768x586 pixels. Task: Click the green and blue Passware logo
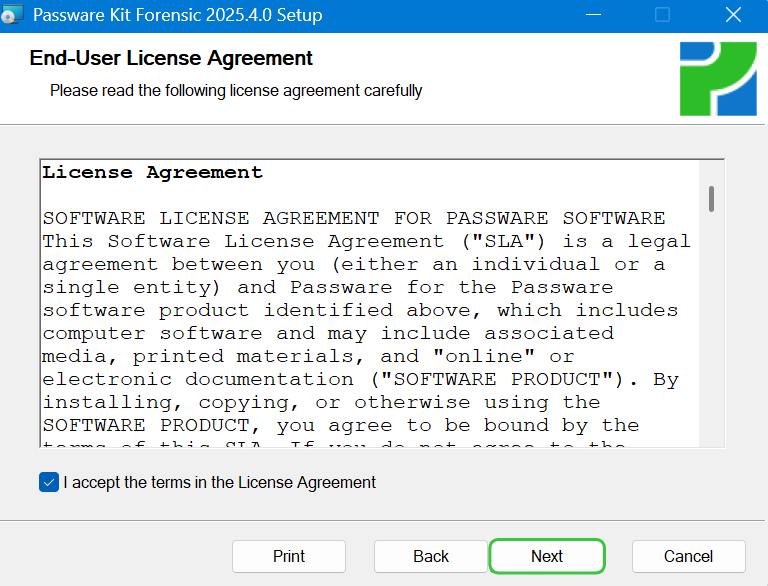pos(718,79)
